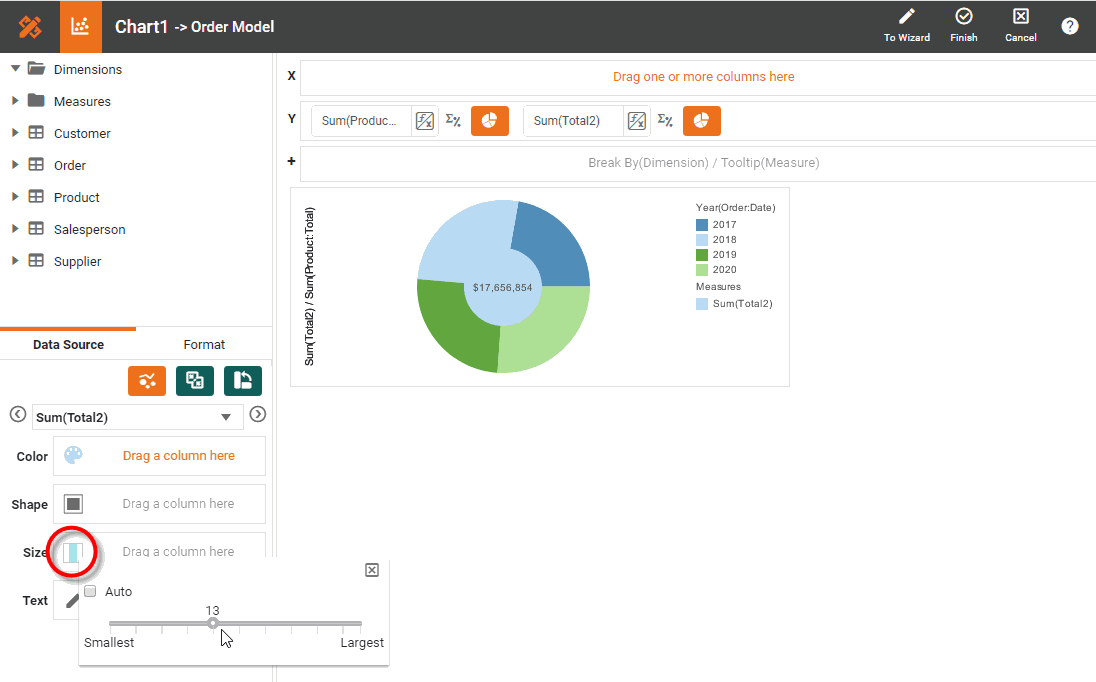The image size is (1096, 682).
Task: Open the Help question mark icon
Action: (x=1069, y=27)
